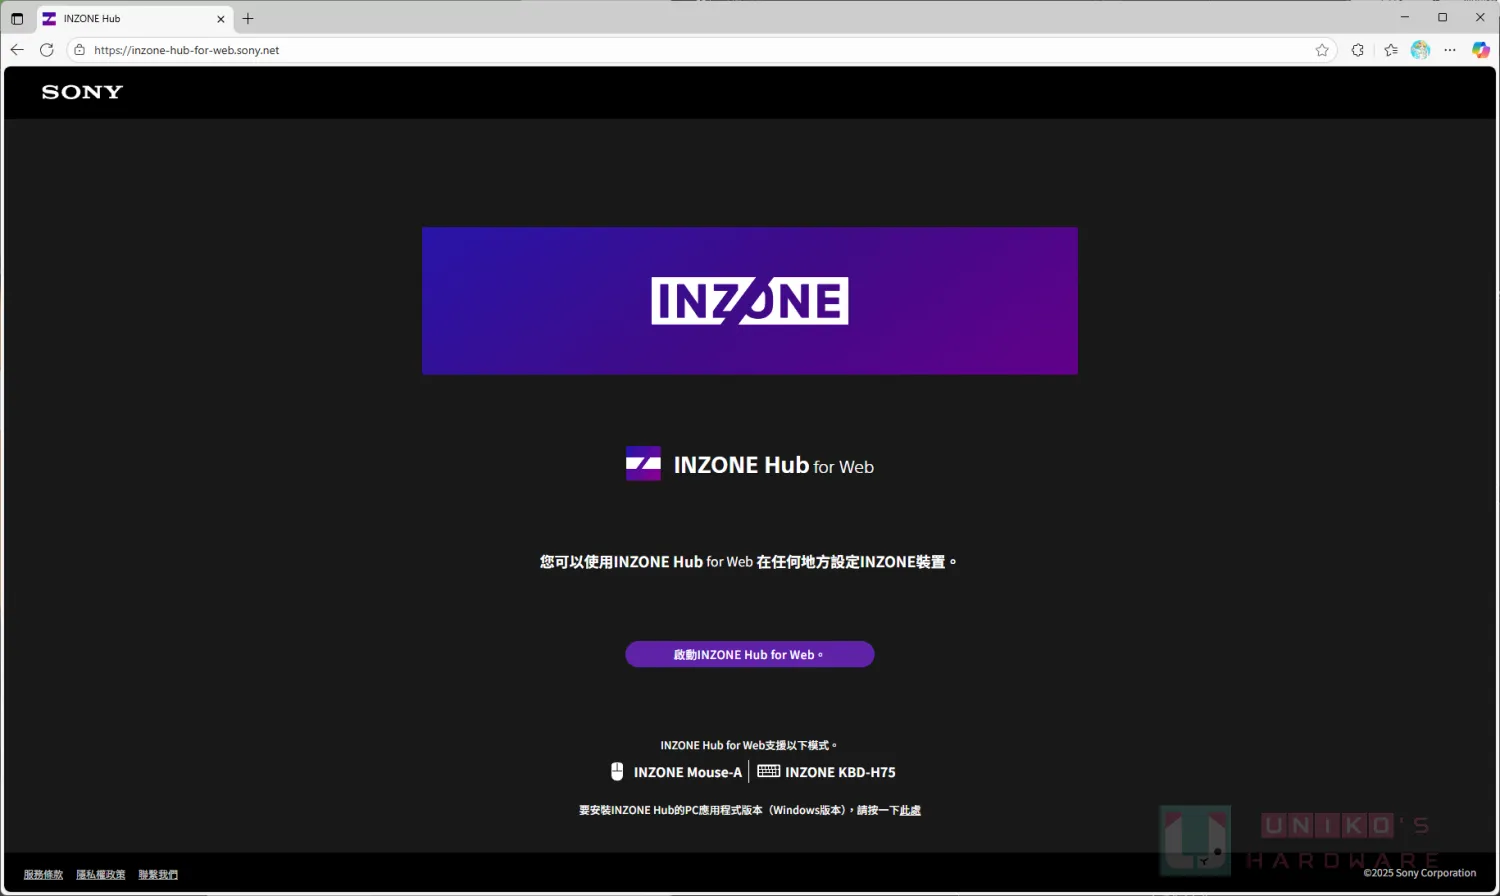This screenshot has width=1500, height=896.
Task: Open the browser Settings and more menu
Action: point(1450,50)
